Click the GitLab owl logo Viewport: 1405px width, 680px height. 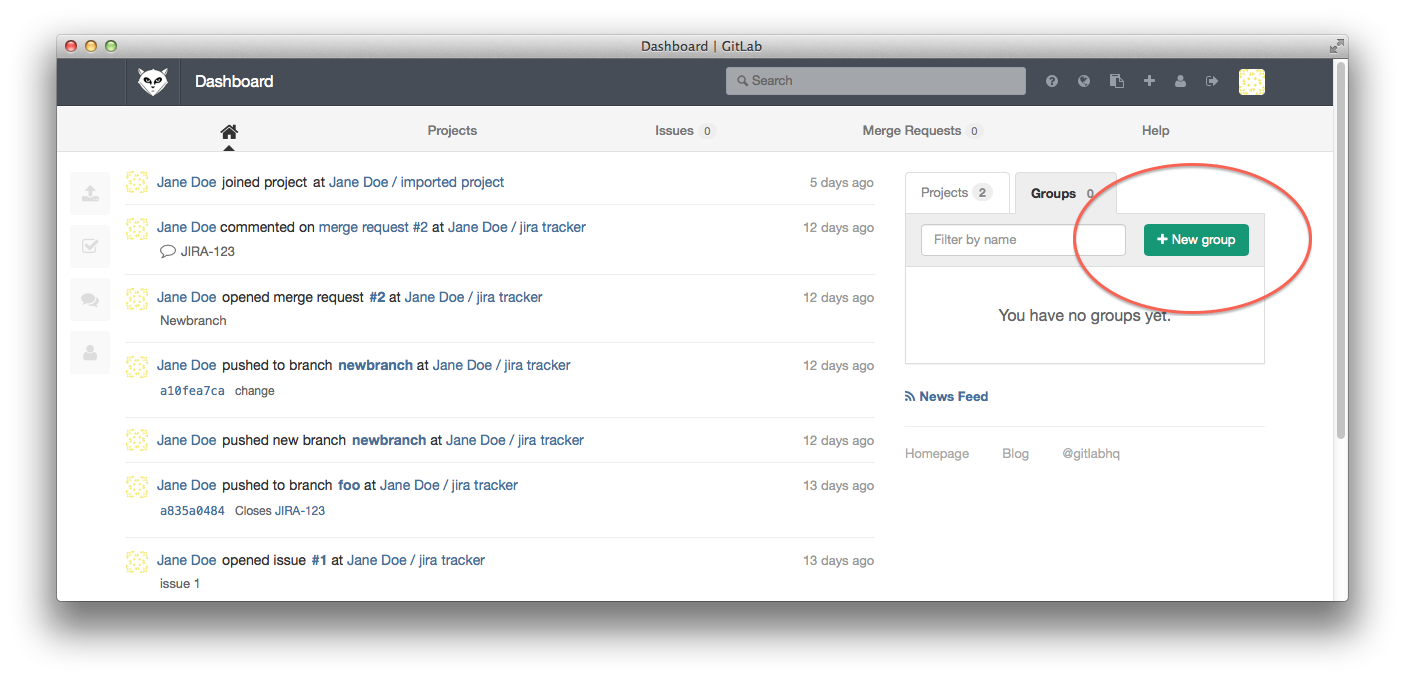(x=152, y=81)
